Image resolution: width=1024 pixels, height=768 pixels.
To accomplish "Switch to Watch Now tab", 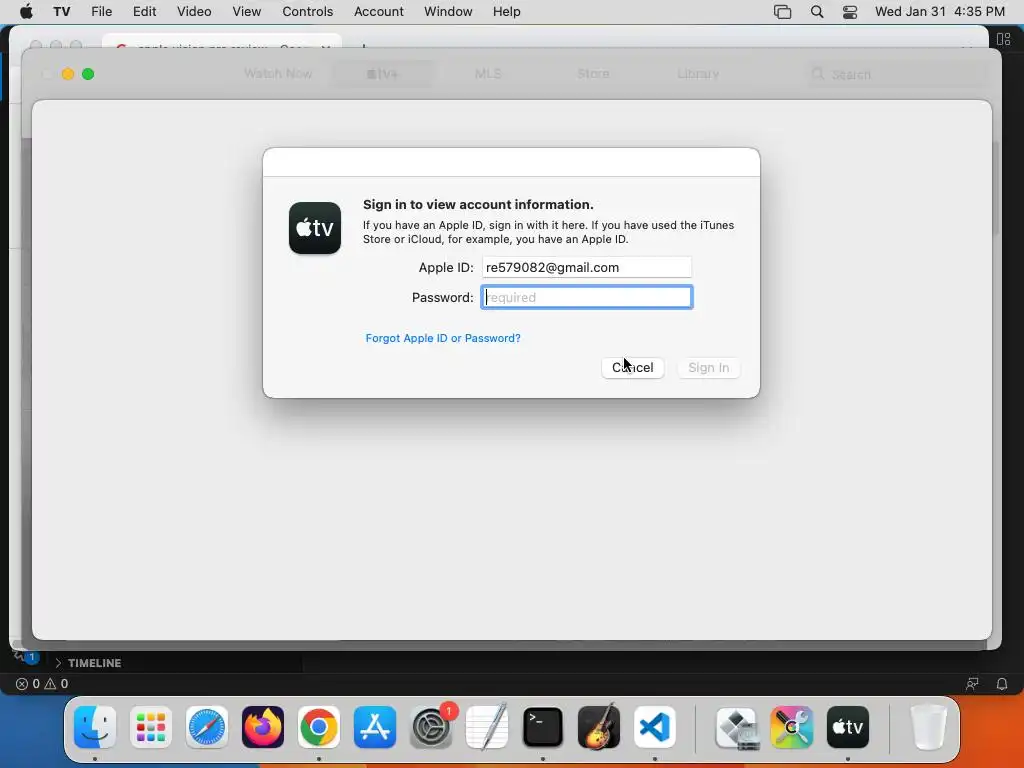I will pos(278,74).
